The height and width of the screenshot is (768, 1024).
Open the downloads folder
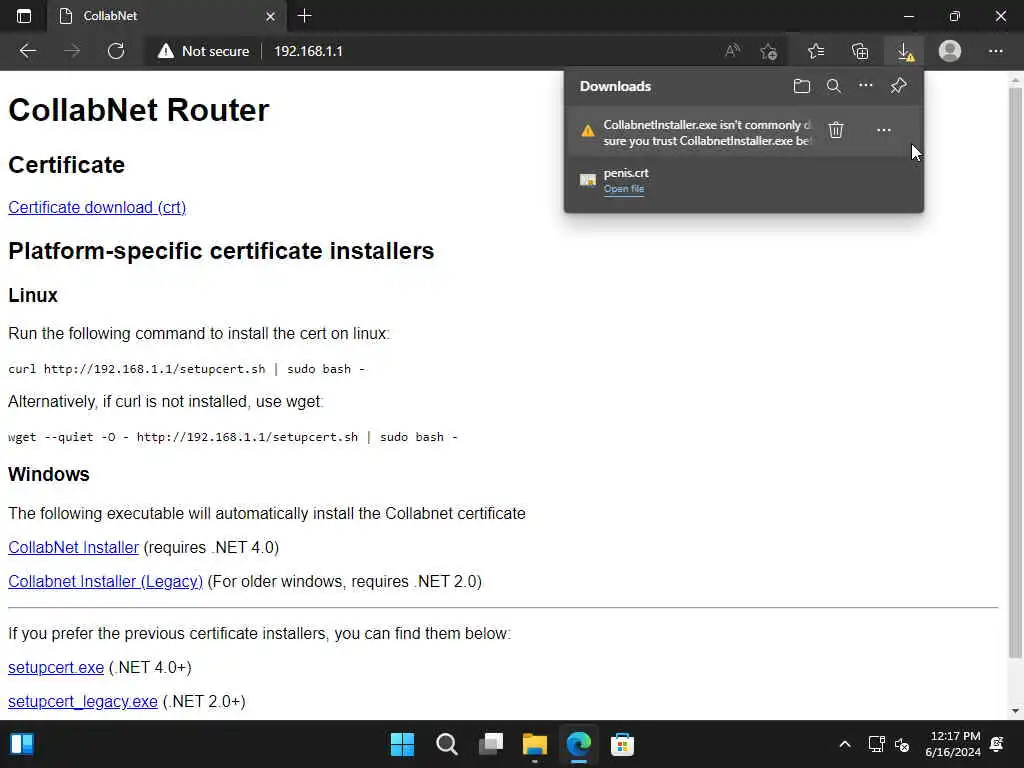[801, 86]
